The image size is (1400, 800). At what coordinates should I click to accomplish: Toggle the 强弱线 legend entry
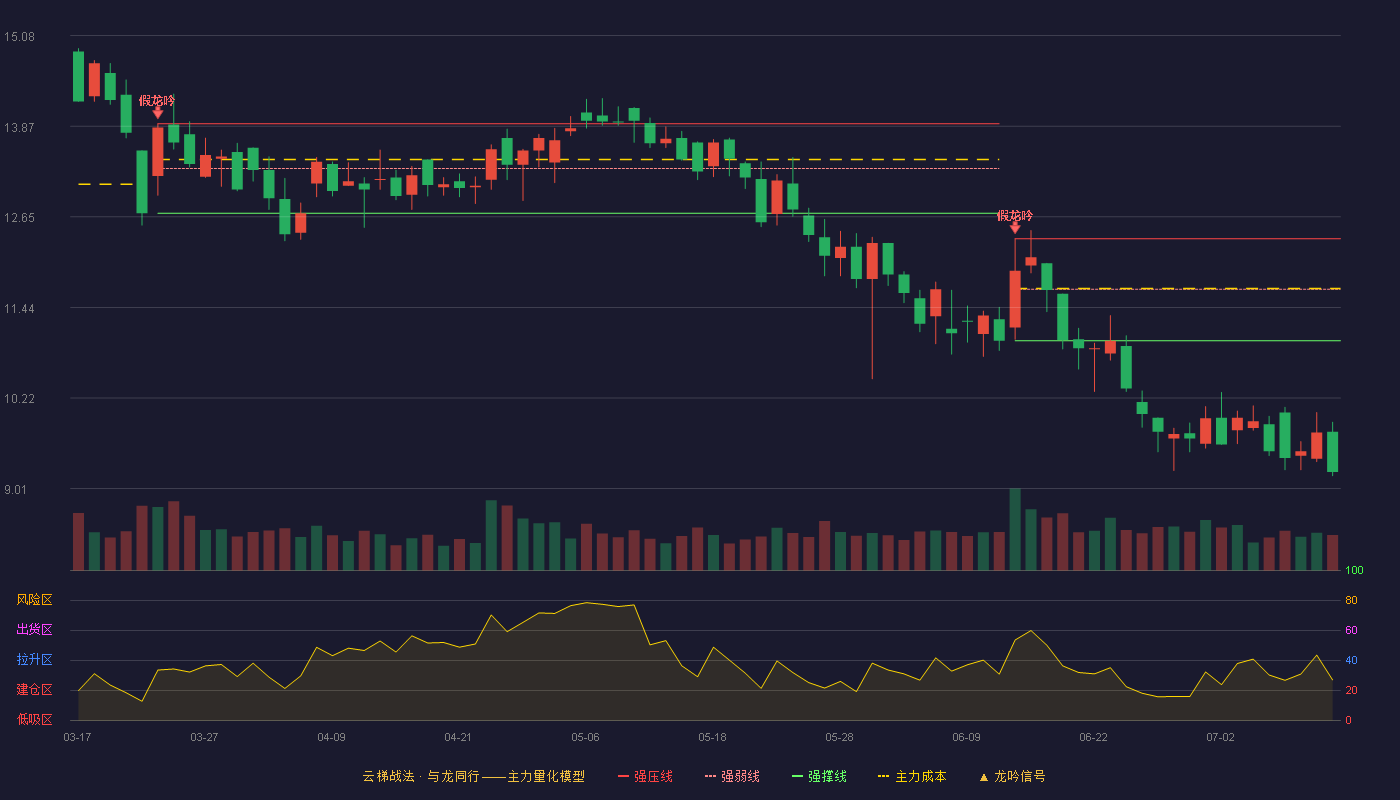coord(732,776)
